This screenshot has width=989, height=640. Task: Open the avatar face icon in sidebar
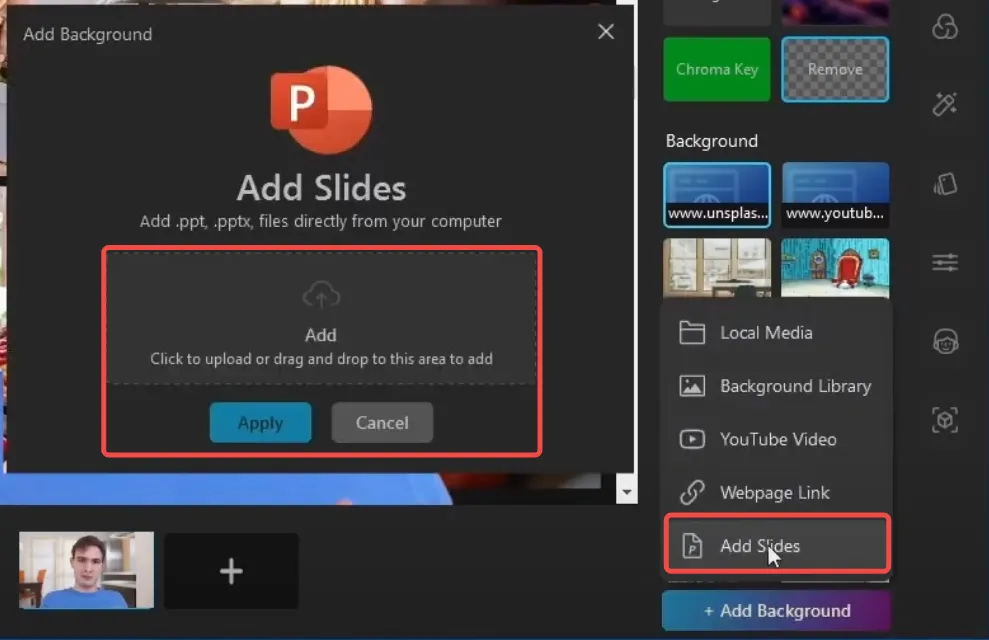945,341
